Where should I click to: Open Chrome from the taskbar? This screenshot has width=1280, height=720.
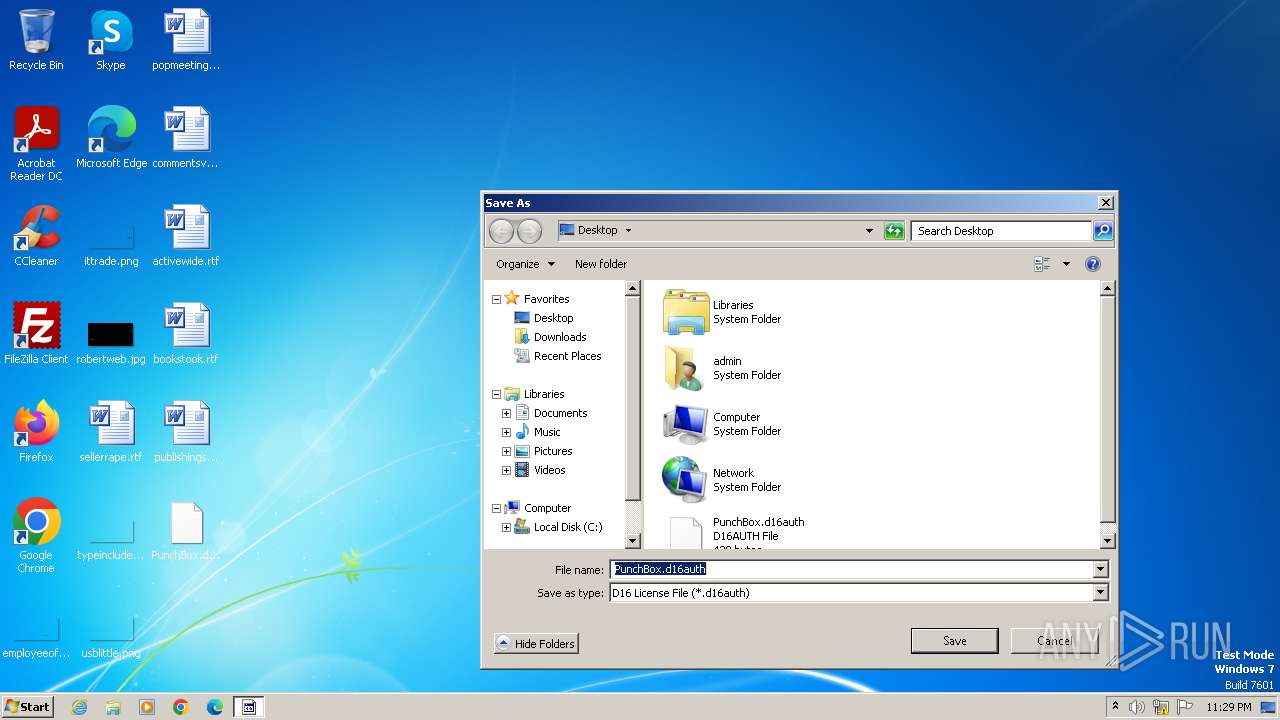click(x=181, y=707)
